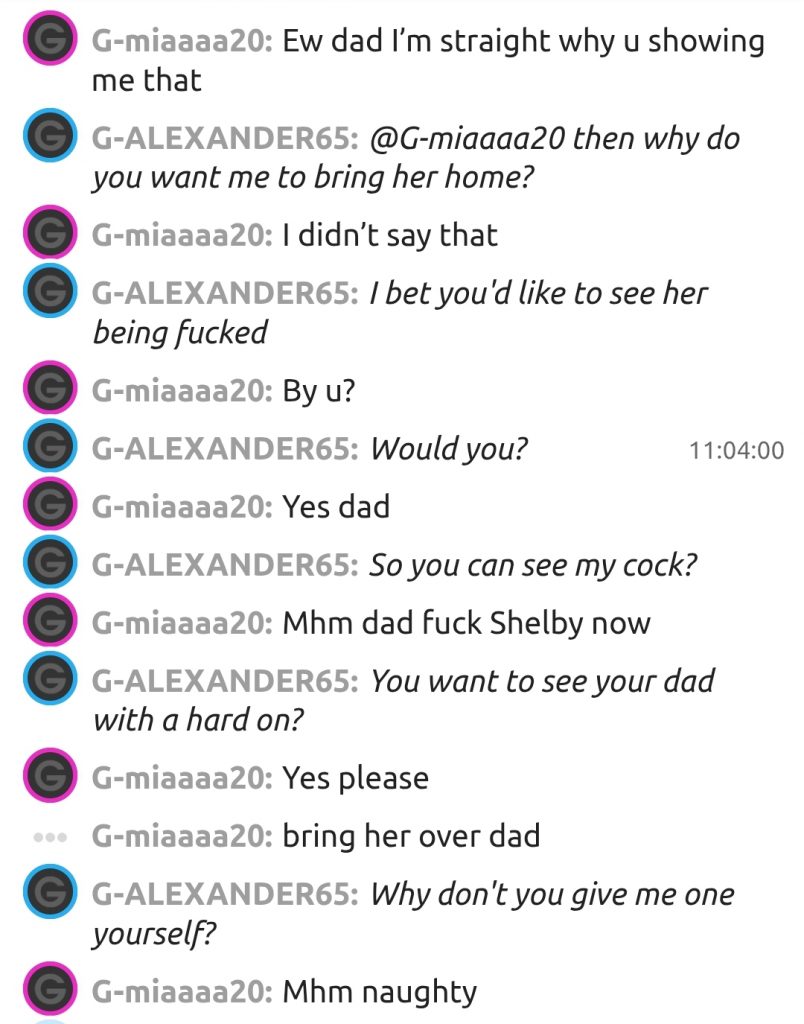The width and height of the screenshot is (804, 1024).
Task: Click G-ALEXANDER65's avatar beside the @G-miaaaa20 mention message
Action: [48, 138]
